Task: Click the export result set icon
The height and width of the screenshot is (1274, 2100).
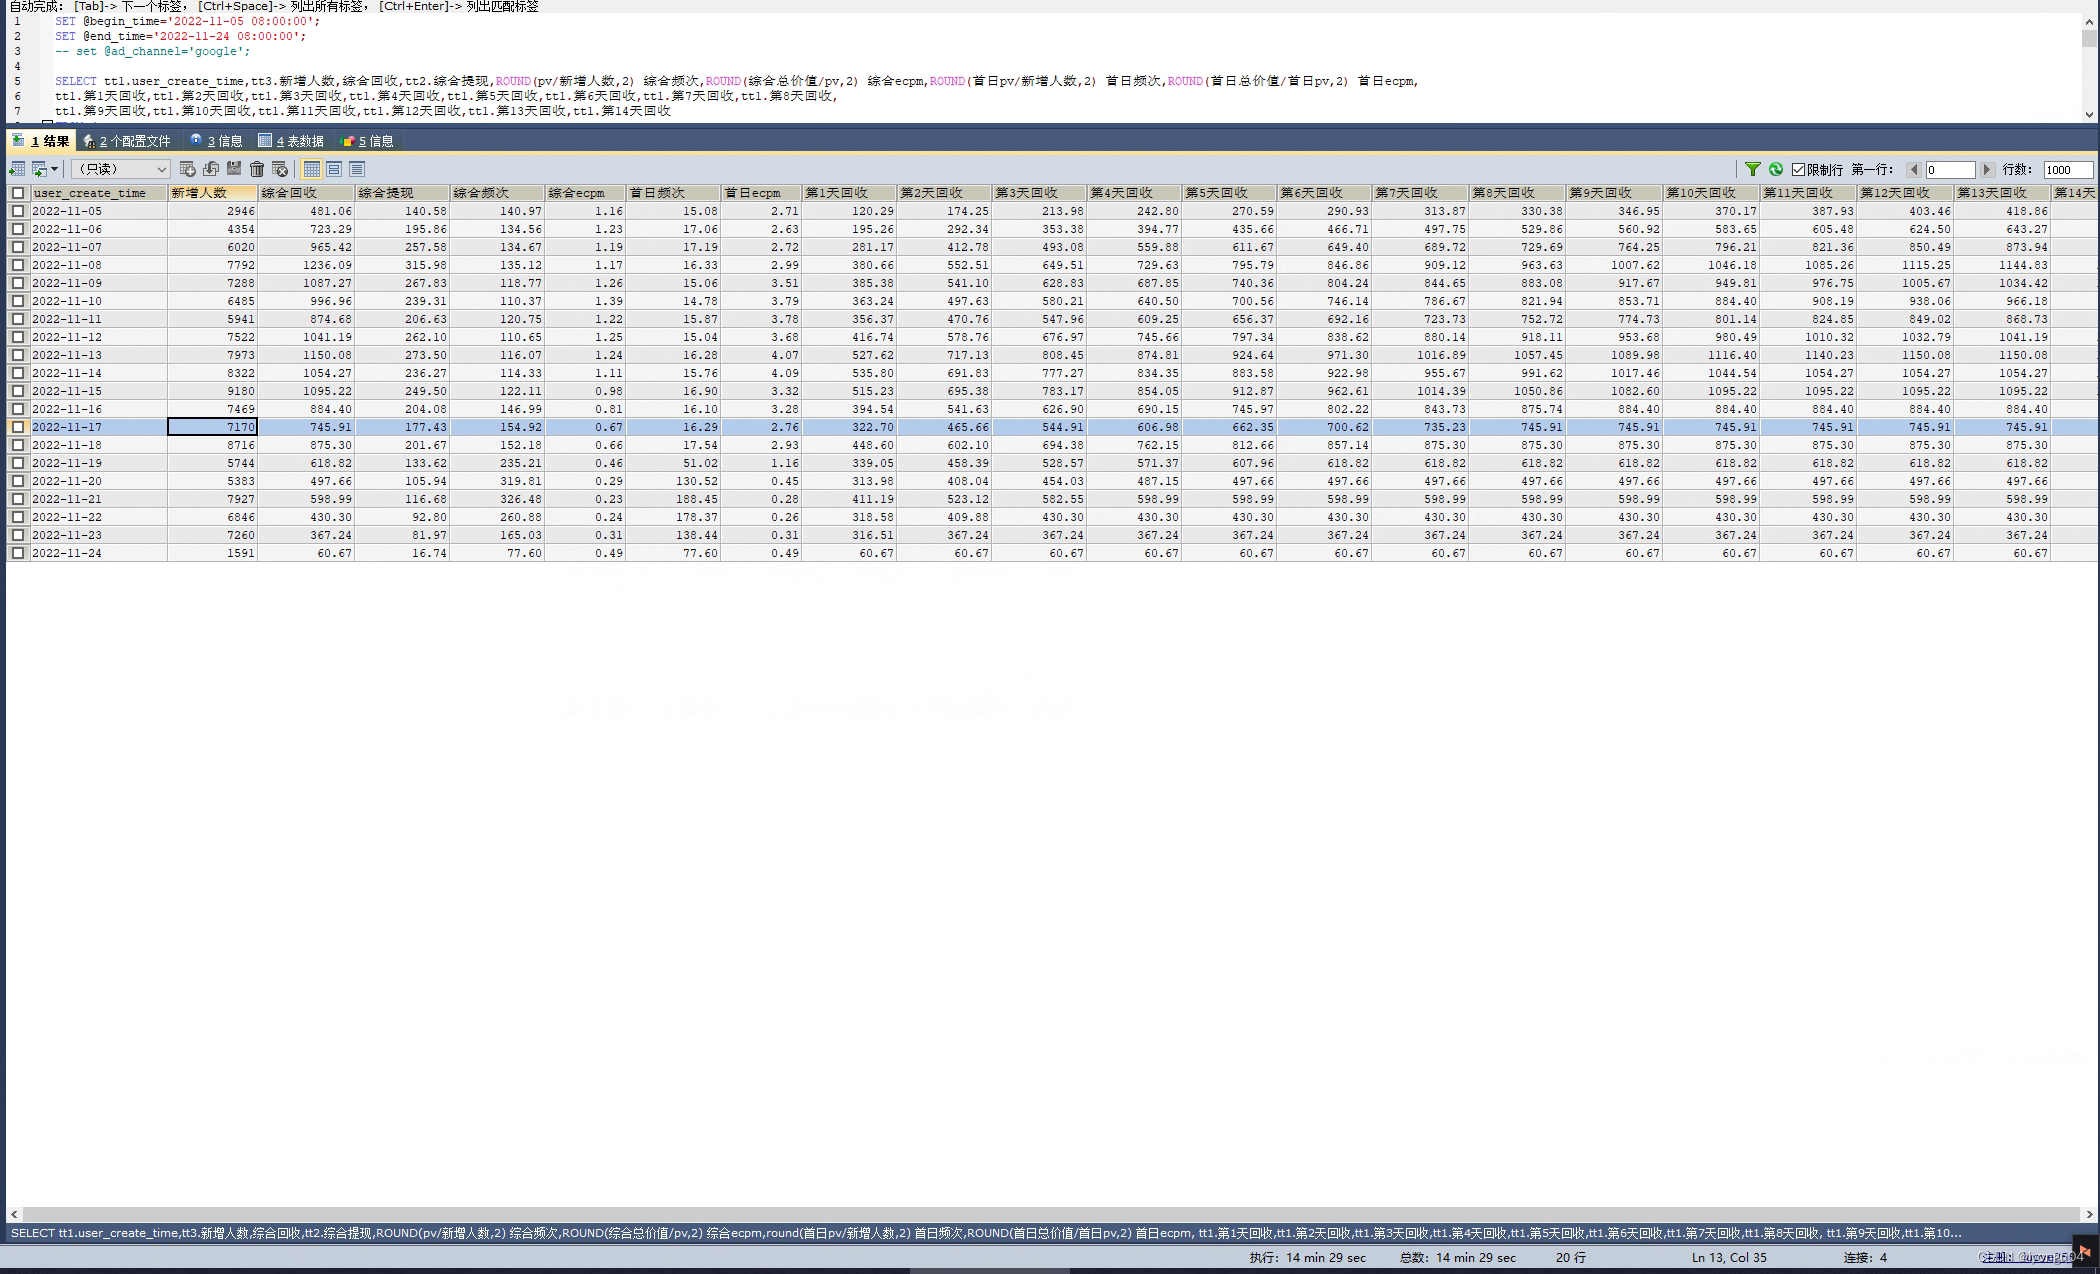Action: click(17, 169)
